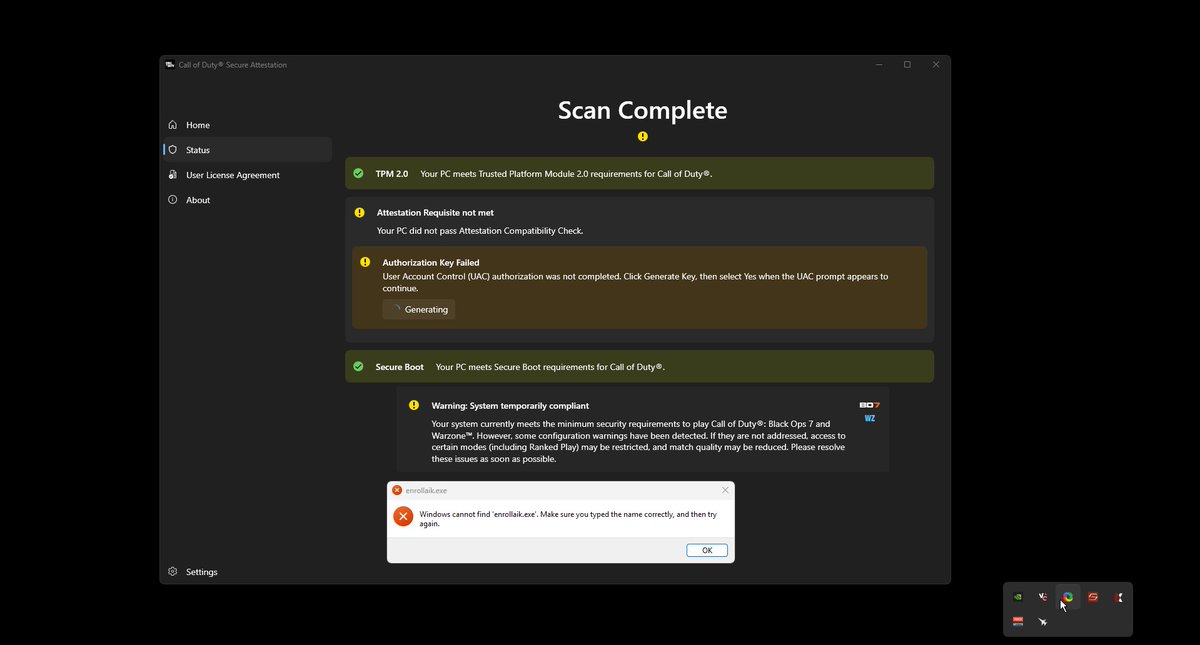Click the warning icon beside System temporarily compliant

point(414,405)
